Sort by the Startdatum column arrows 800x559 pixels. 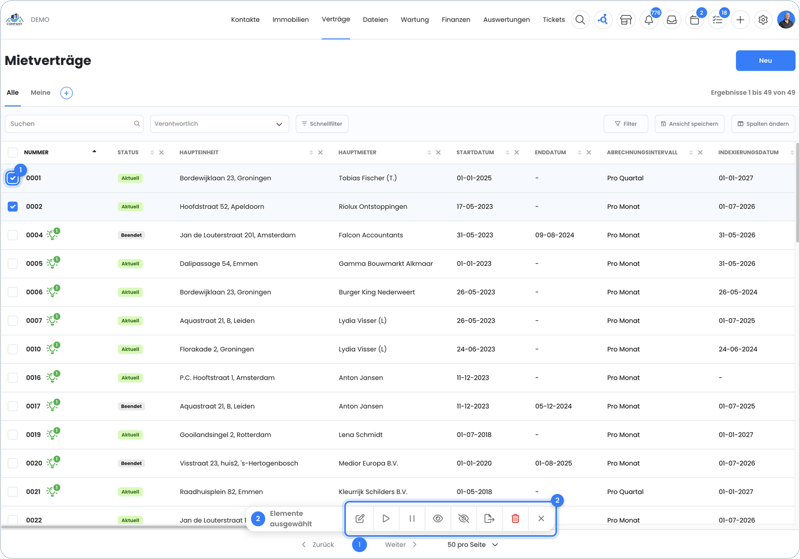tap(507, 153)
